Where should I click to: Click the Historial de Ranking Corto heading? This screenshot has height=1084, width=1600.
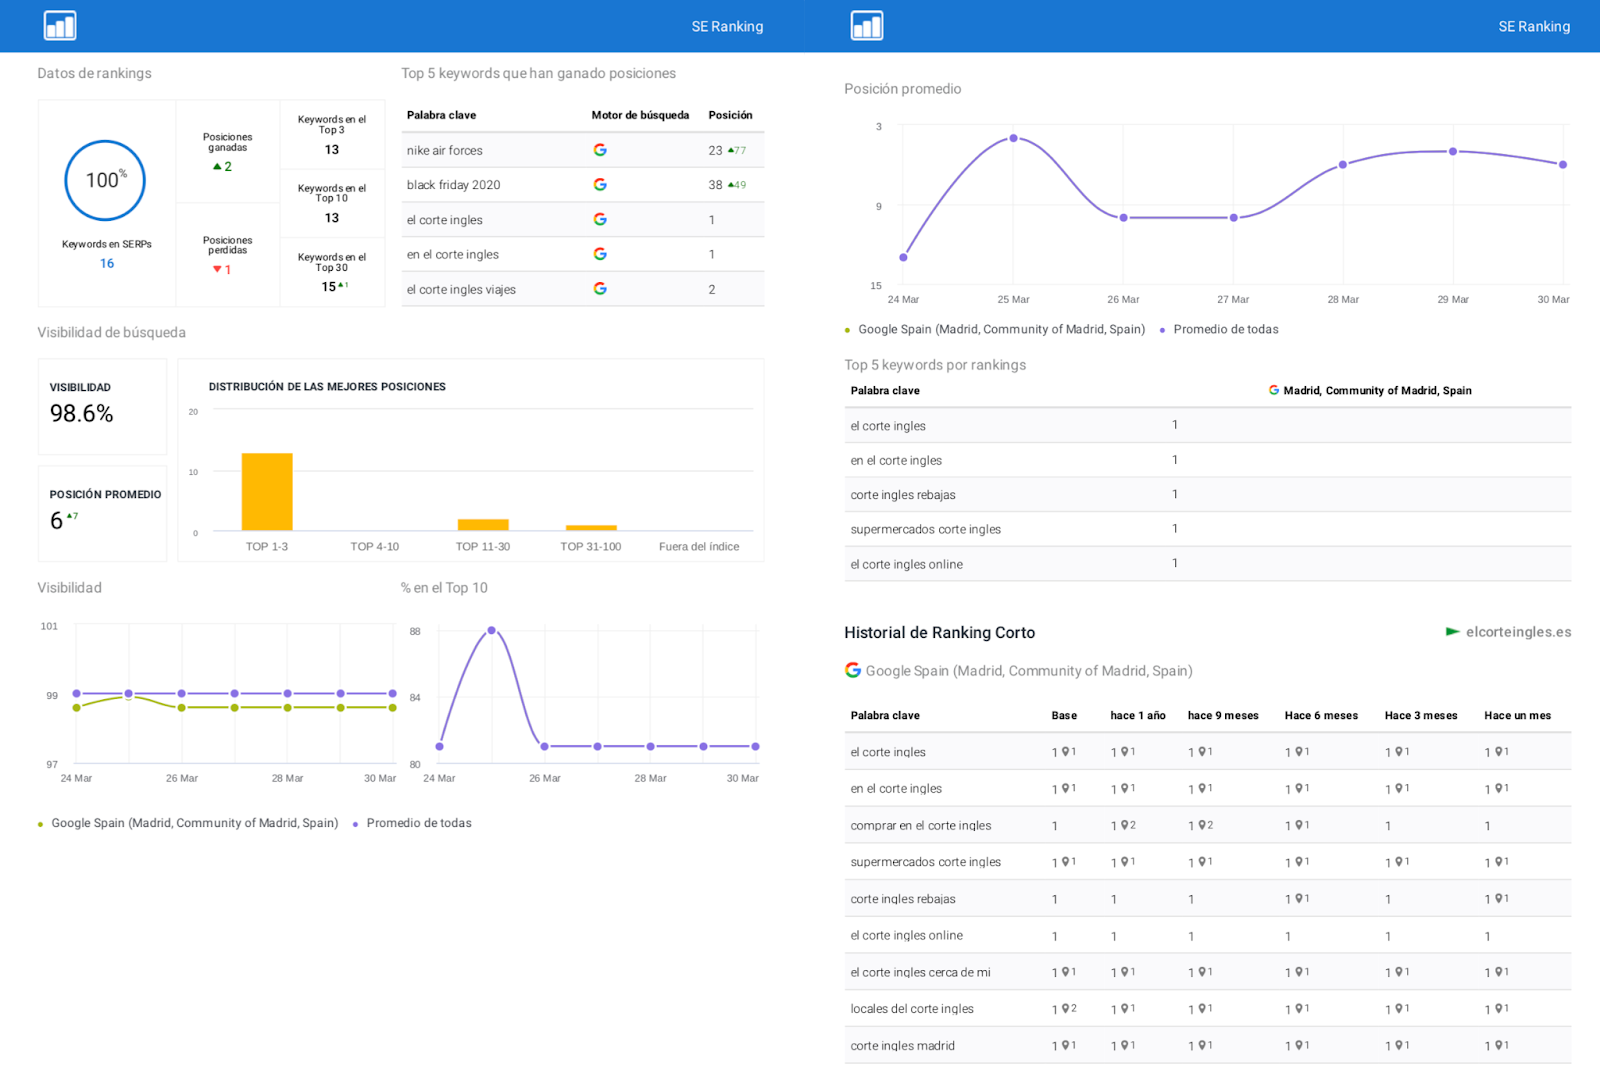click(939, 633)
